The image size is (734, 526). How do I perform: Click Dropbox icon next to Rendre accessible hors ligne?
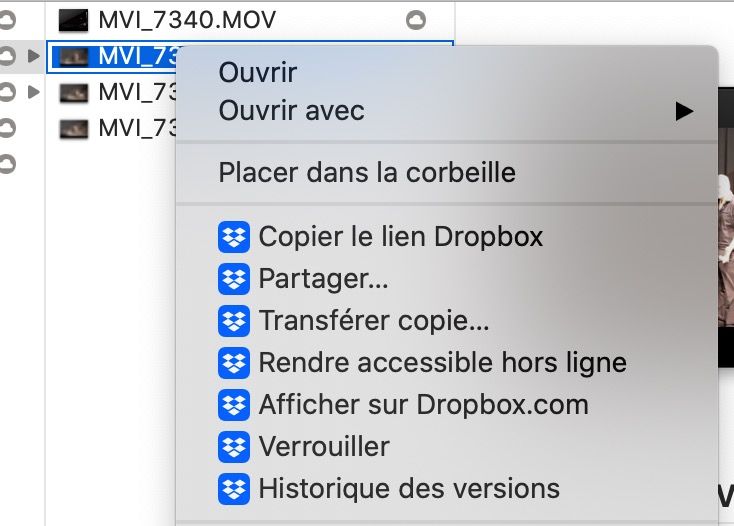pyautogui.click(x=233, y=363)
